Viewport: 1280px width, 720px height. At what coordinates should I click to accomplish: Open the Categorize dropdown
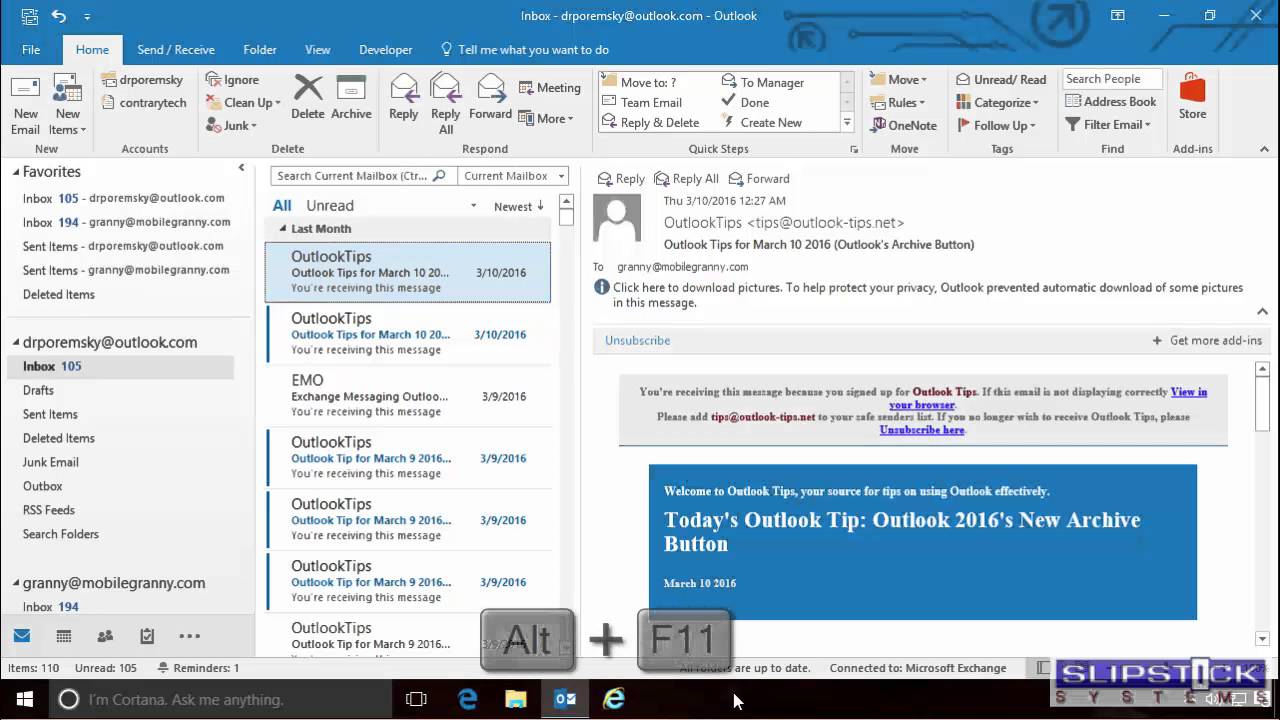pos(998,102)
